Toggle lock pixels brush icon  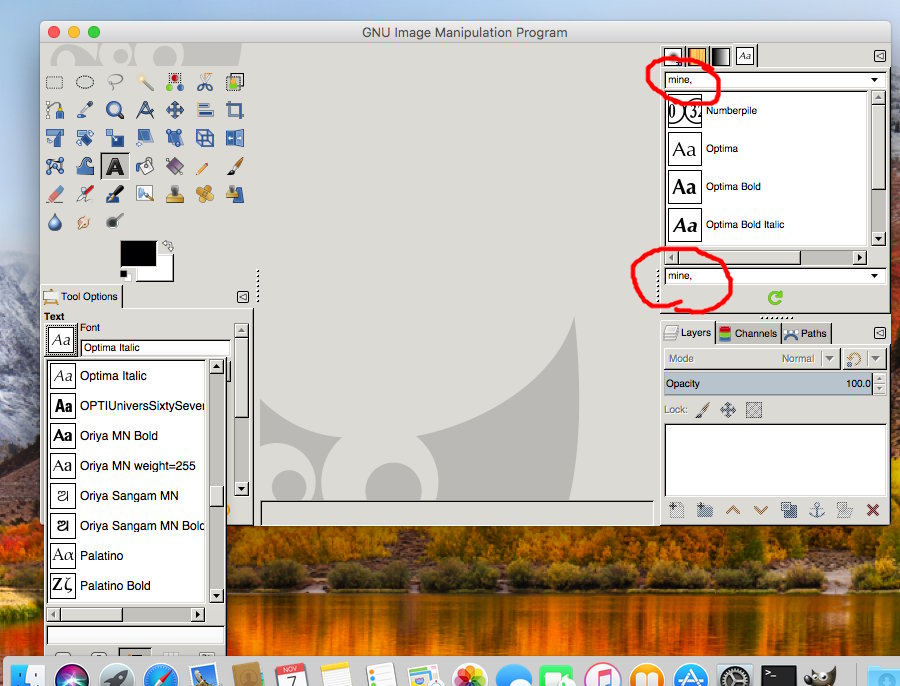pyautogui.click(x=703, y=410)
